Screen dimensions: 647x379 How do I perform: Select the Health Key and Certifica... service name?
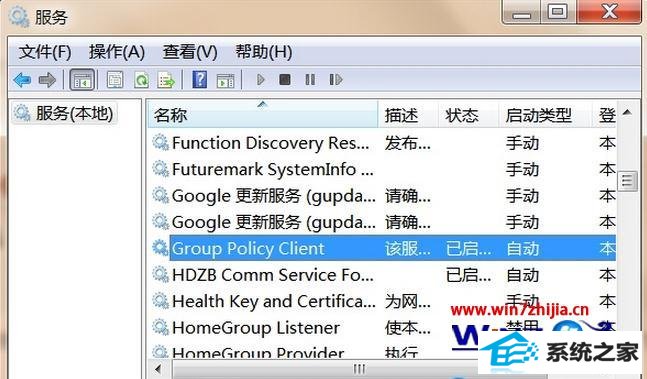click(274, 301)
